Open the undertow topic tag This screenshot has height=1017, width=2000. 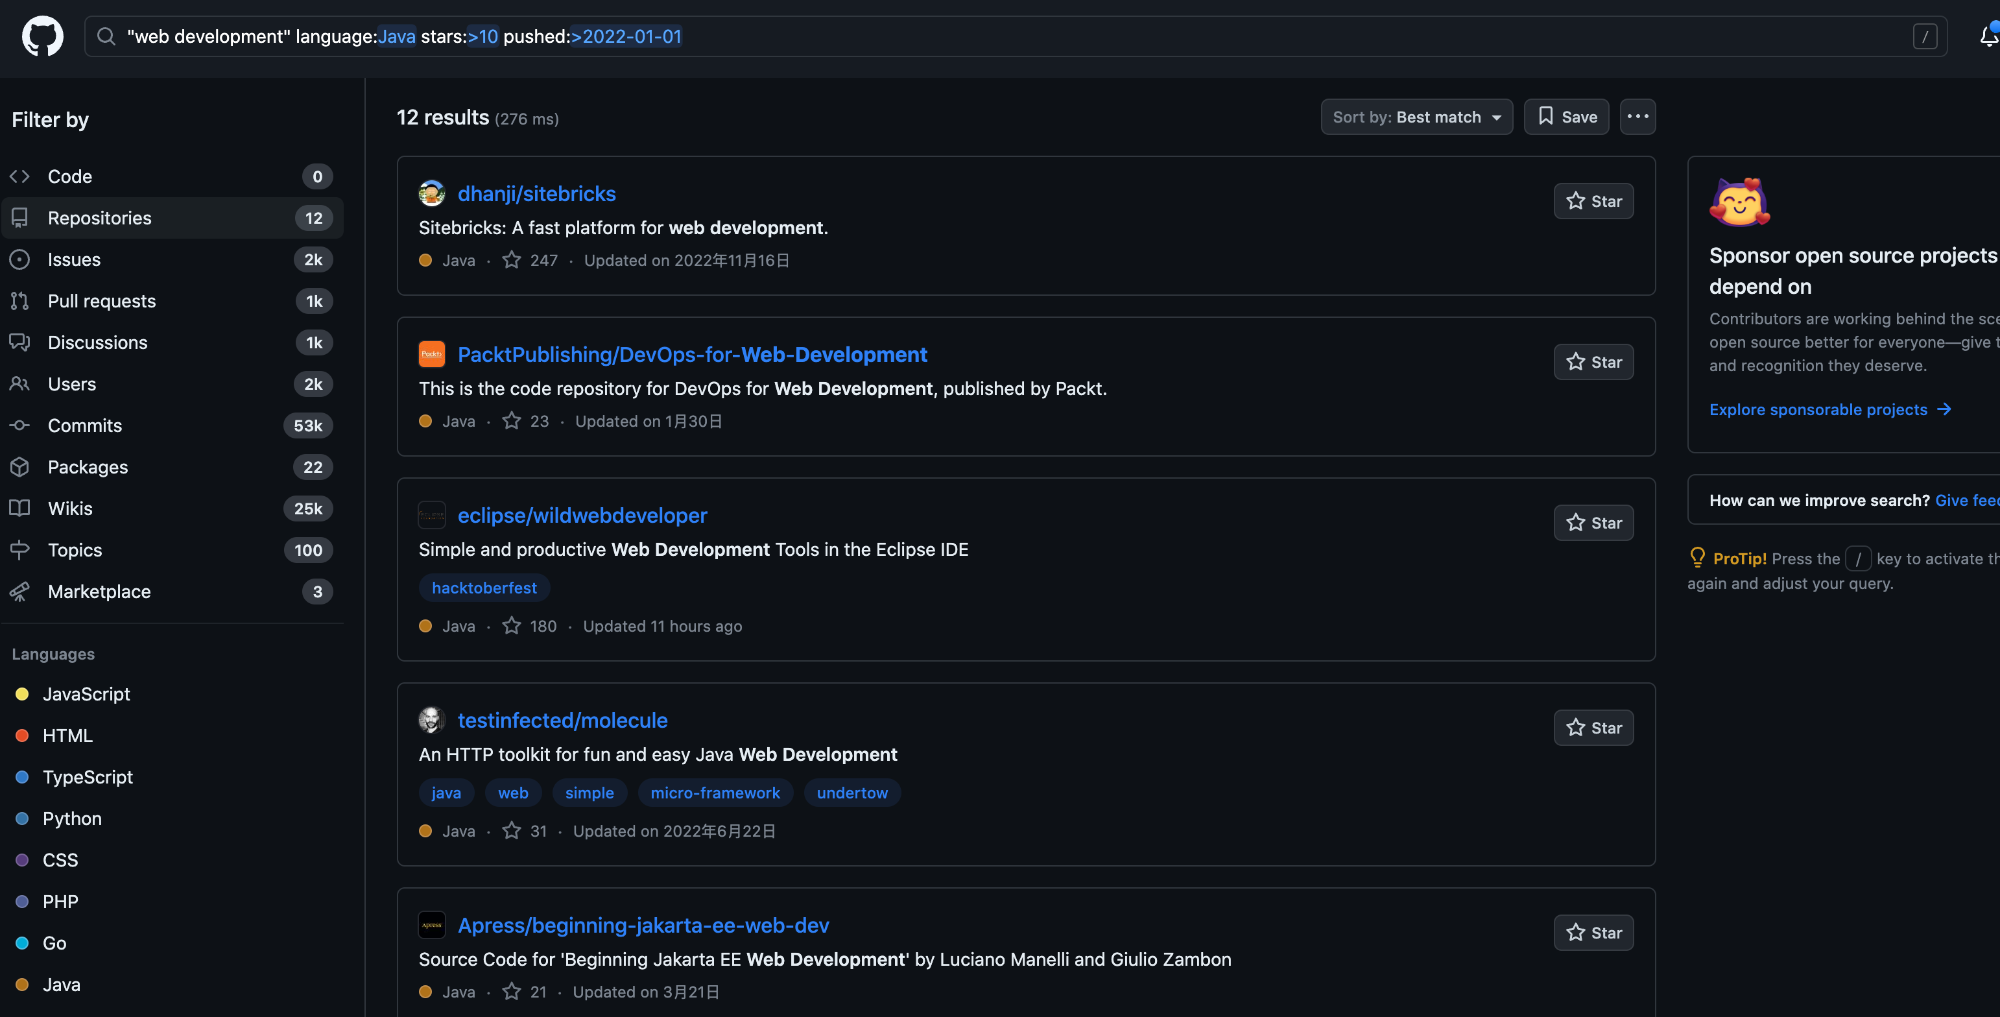point(852,793)
